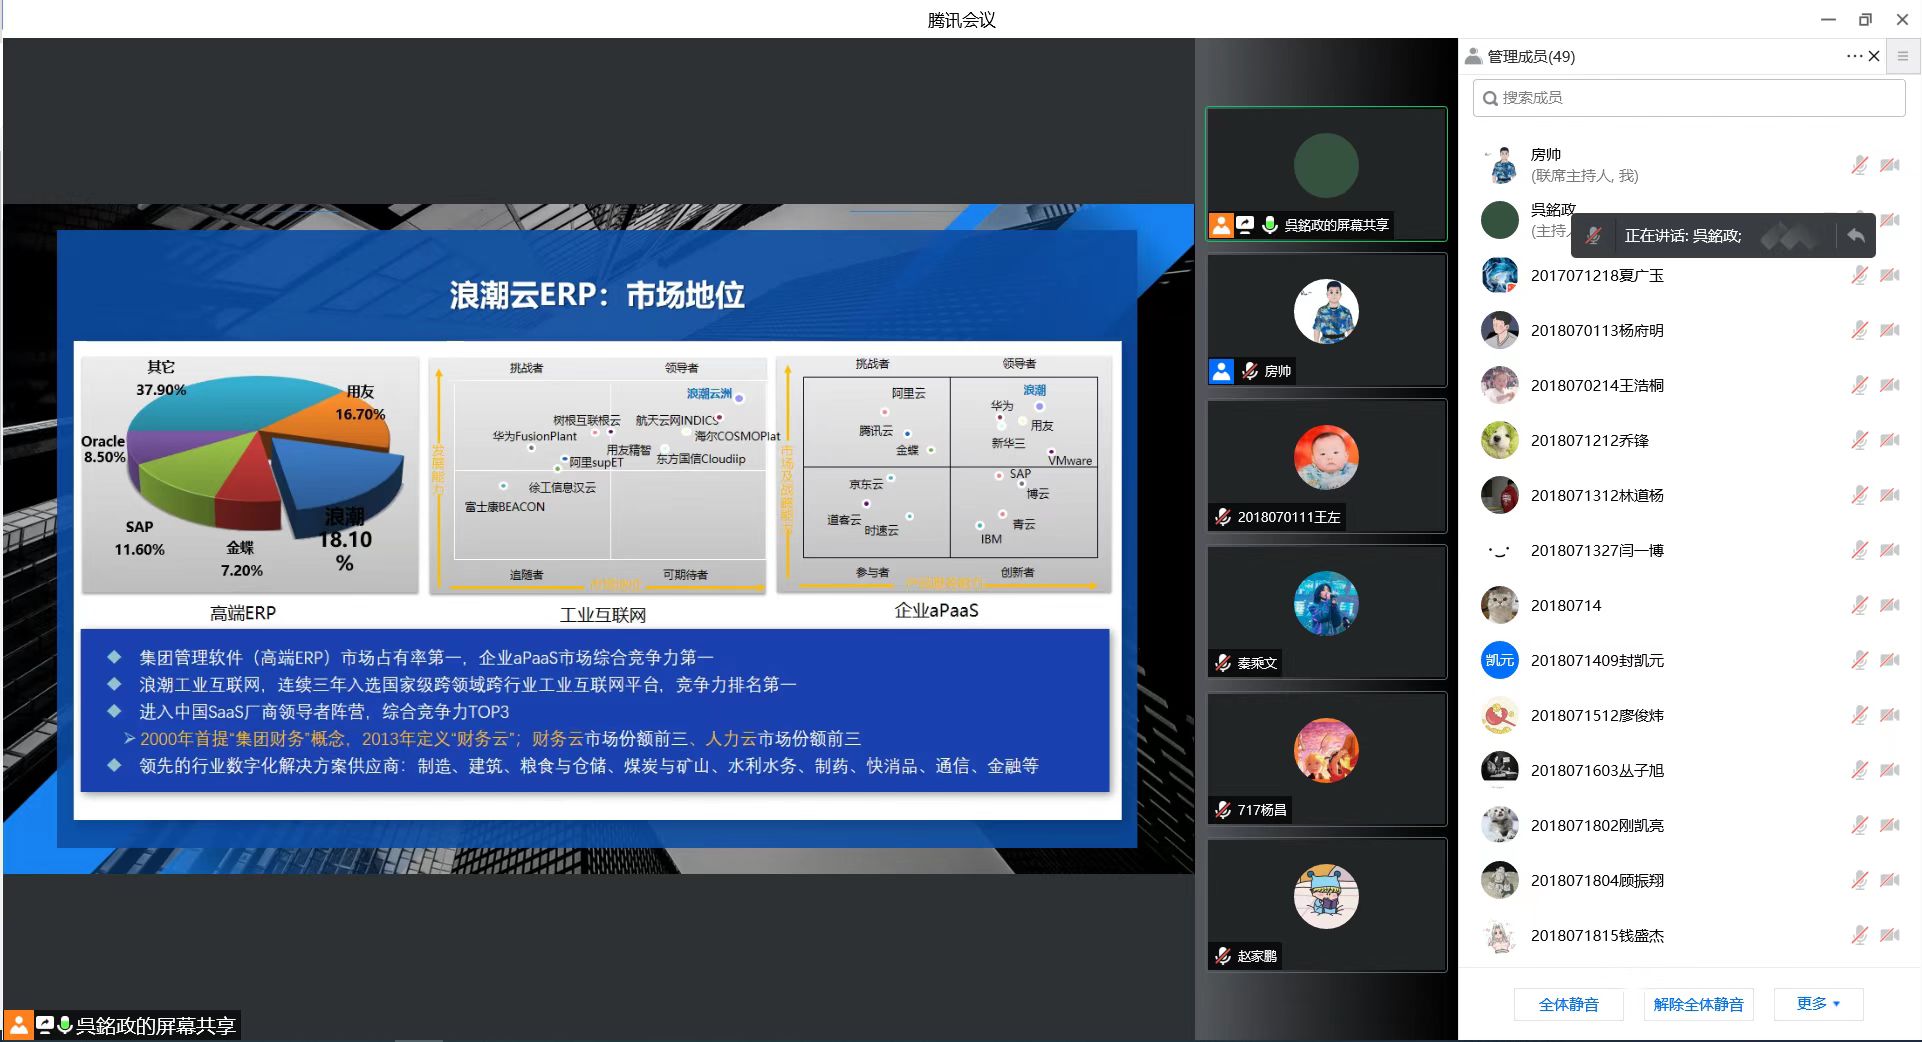Click the blue host icon on 房帅's tile
This screenshot has width=1922, height=1042.
point(1221,371)
